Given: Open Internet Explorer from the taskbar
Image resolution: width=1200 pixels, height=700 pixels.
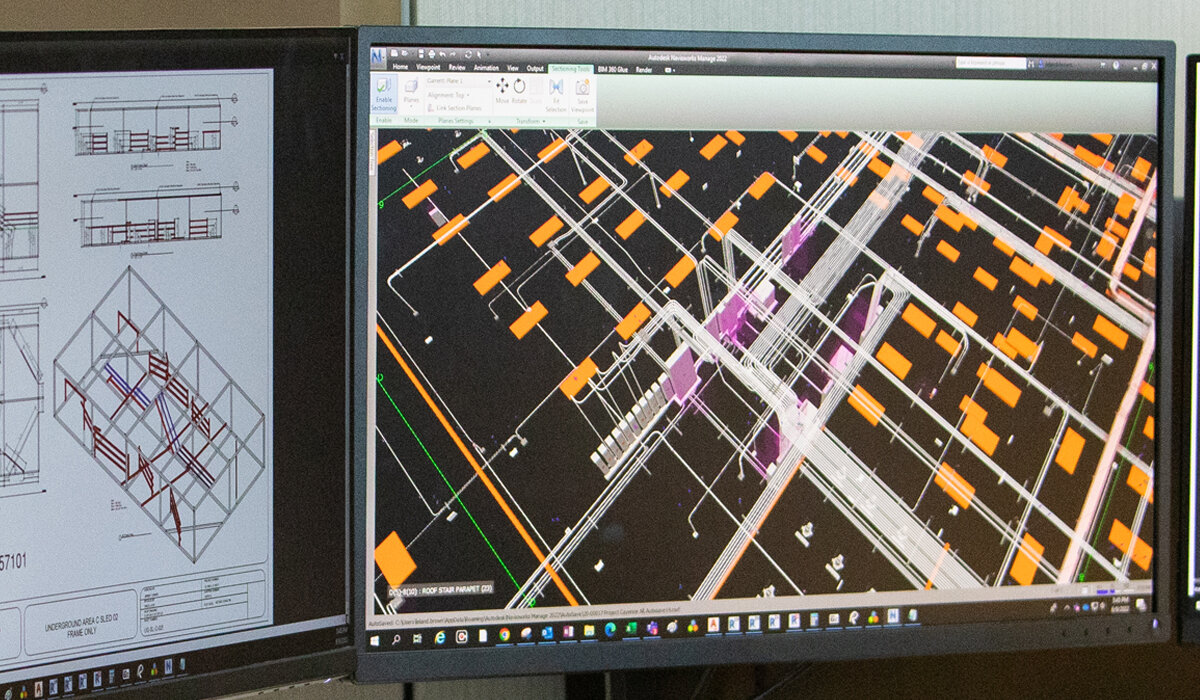Looking at the screenshot, I should tap(440, 637).
